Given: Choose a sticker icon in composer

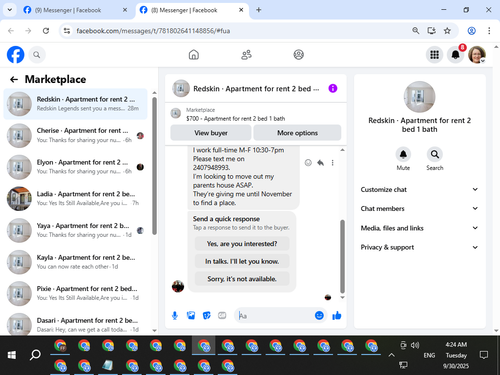Looking at the screenshot, I should pyautogui.click(x=207, y=315).
